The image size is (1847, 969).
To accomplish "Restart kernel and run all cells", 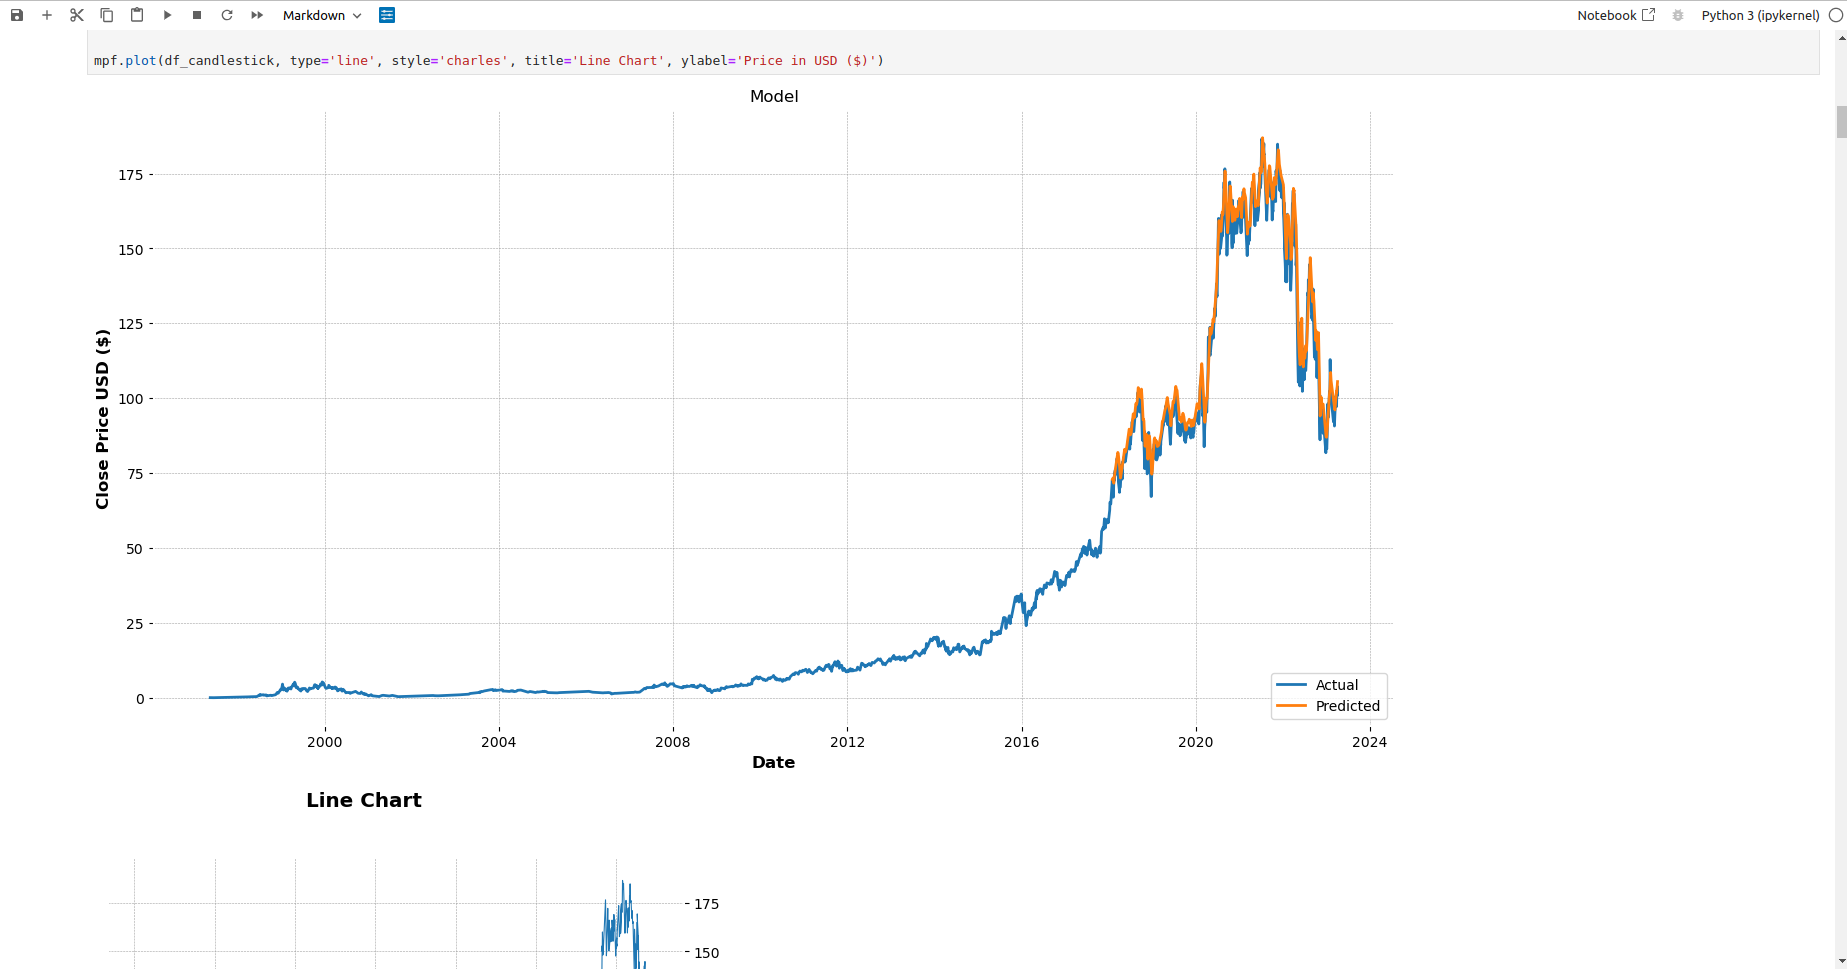I will click(257, 15).
